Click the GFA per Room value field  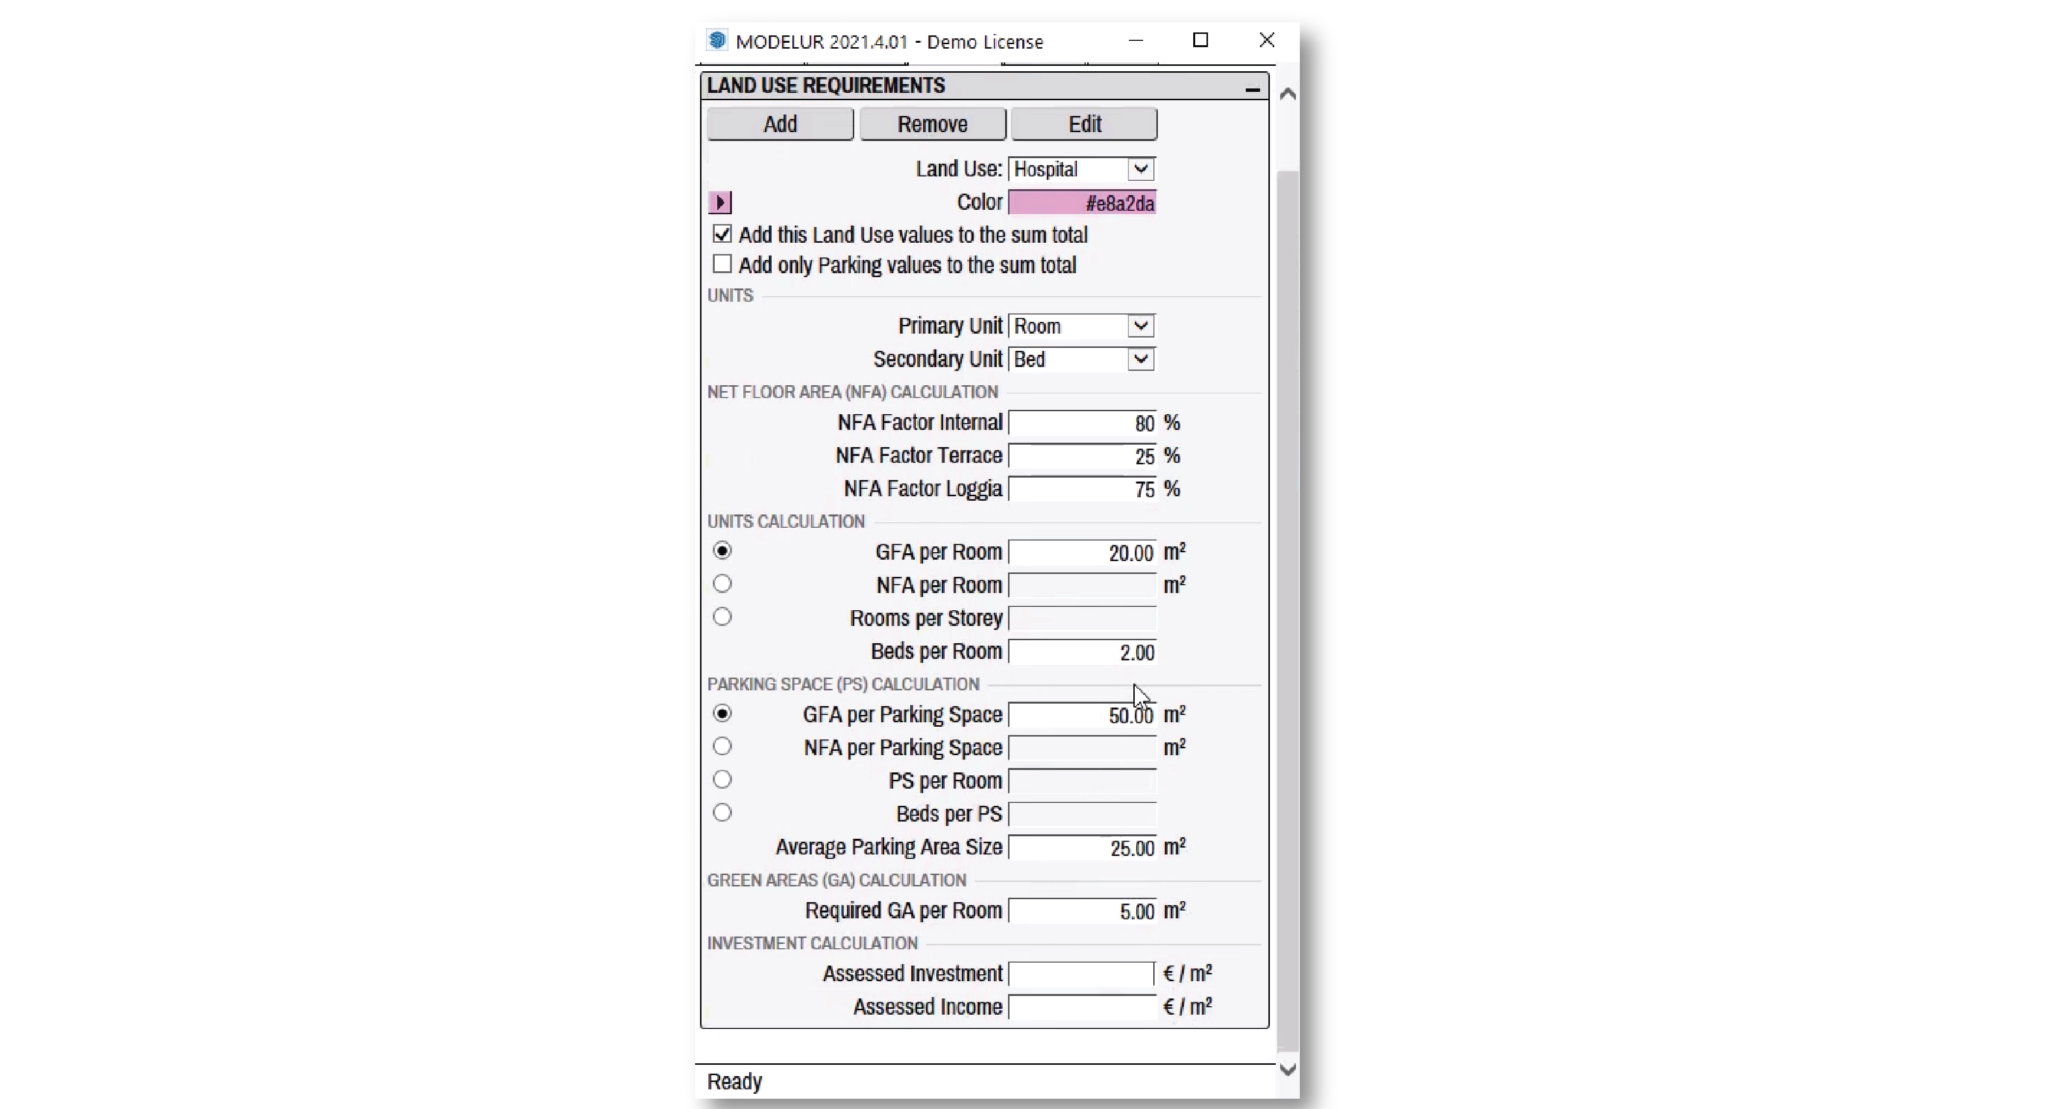[1082, 552]
